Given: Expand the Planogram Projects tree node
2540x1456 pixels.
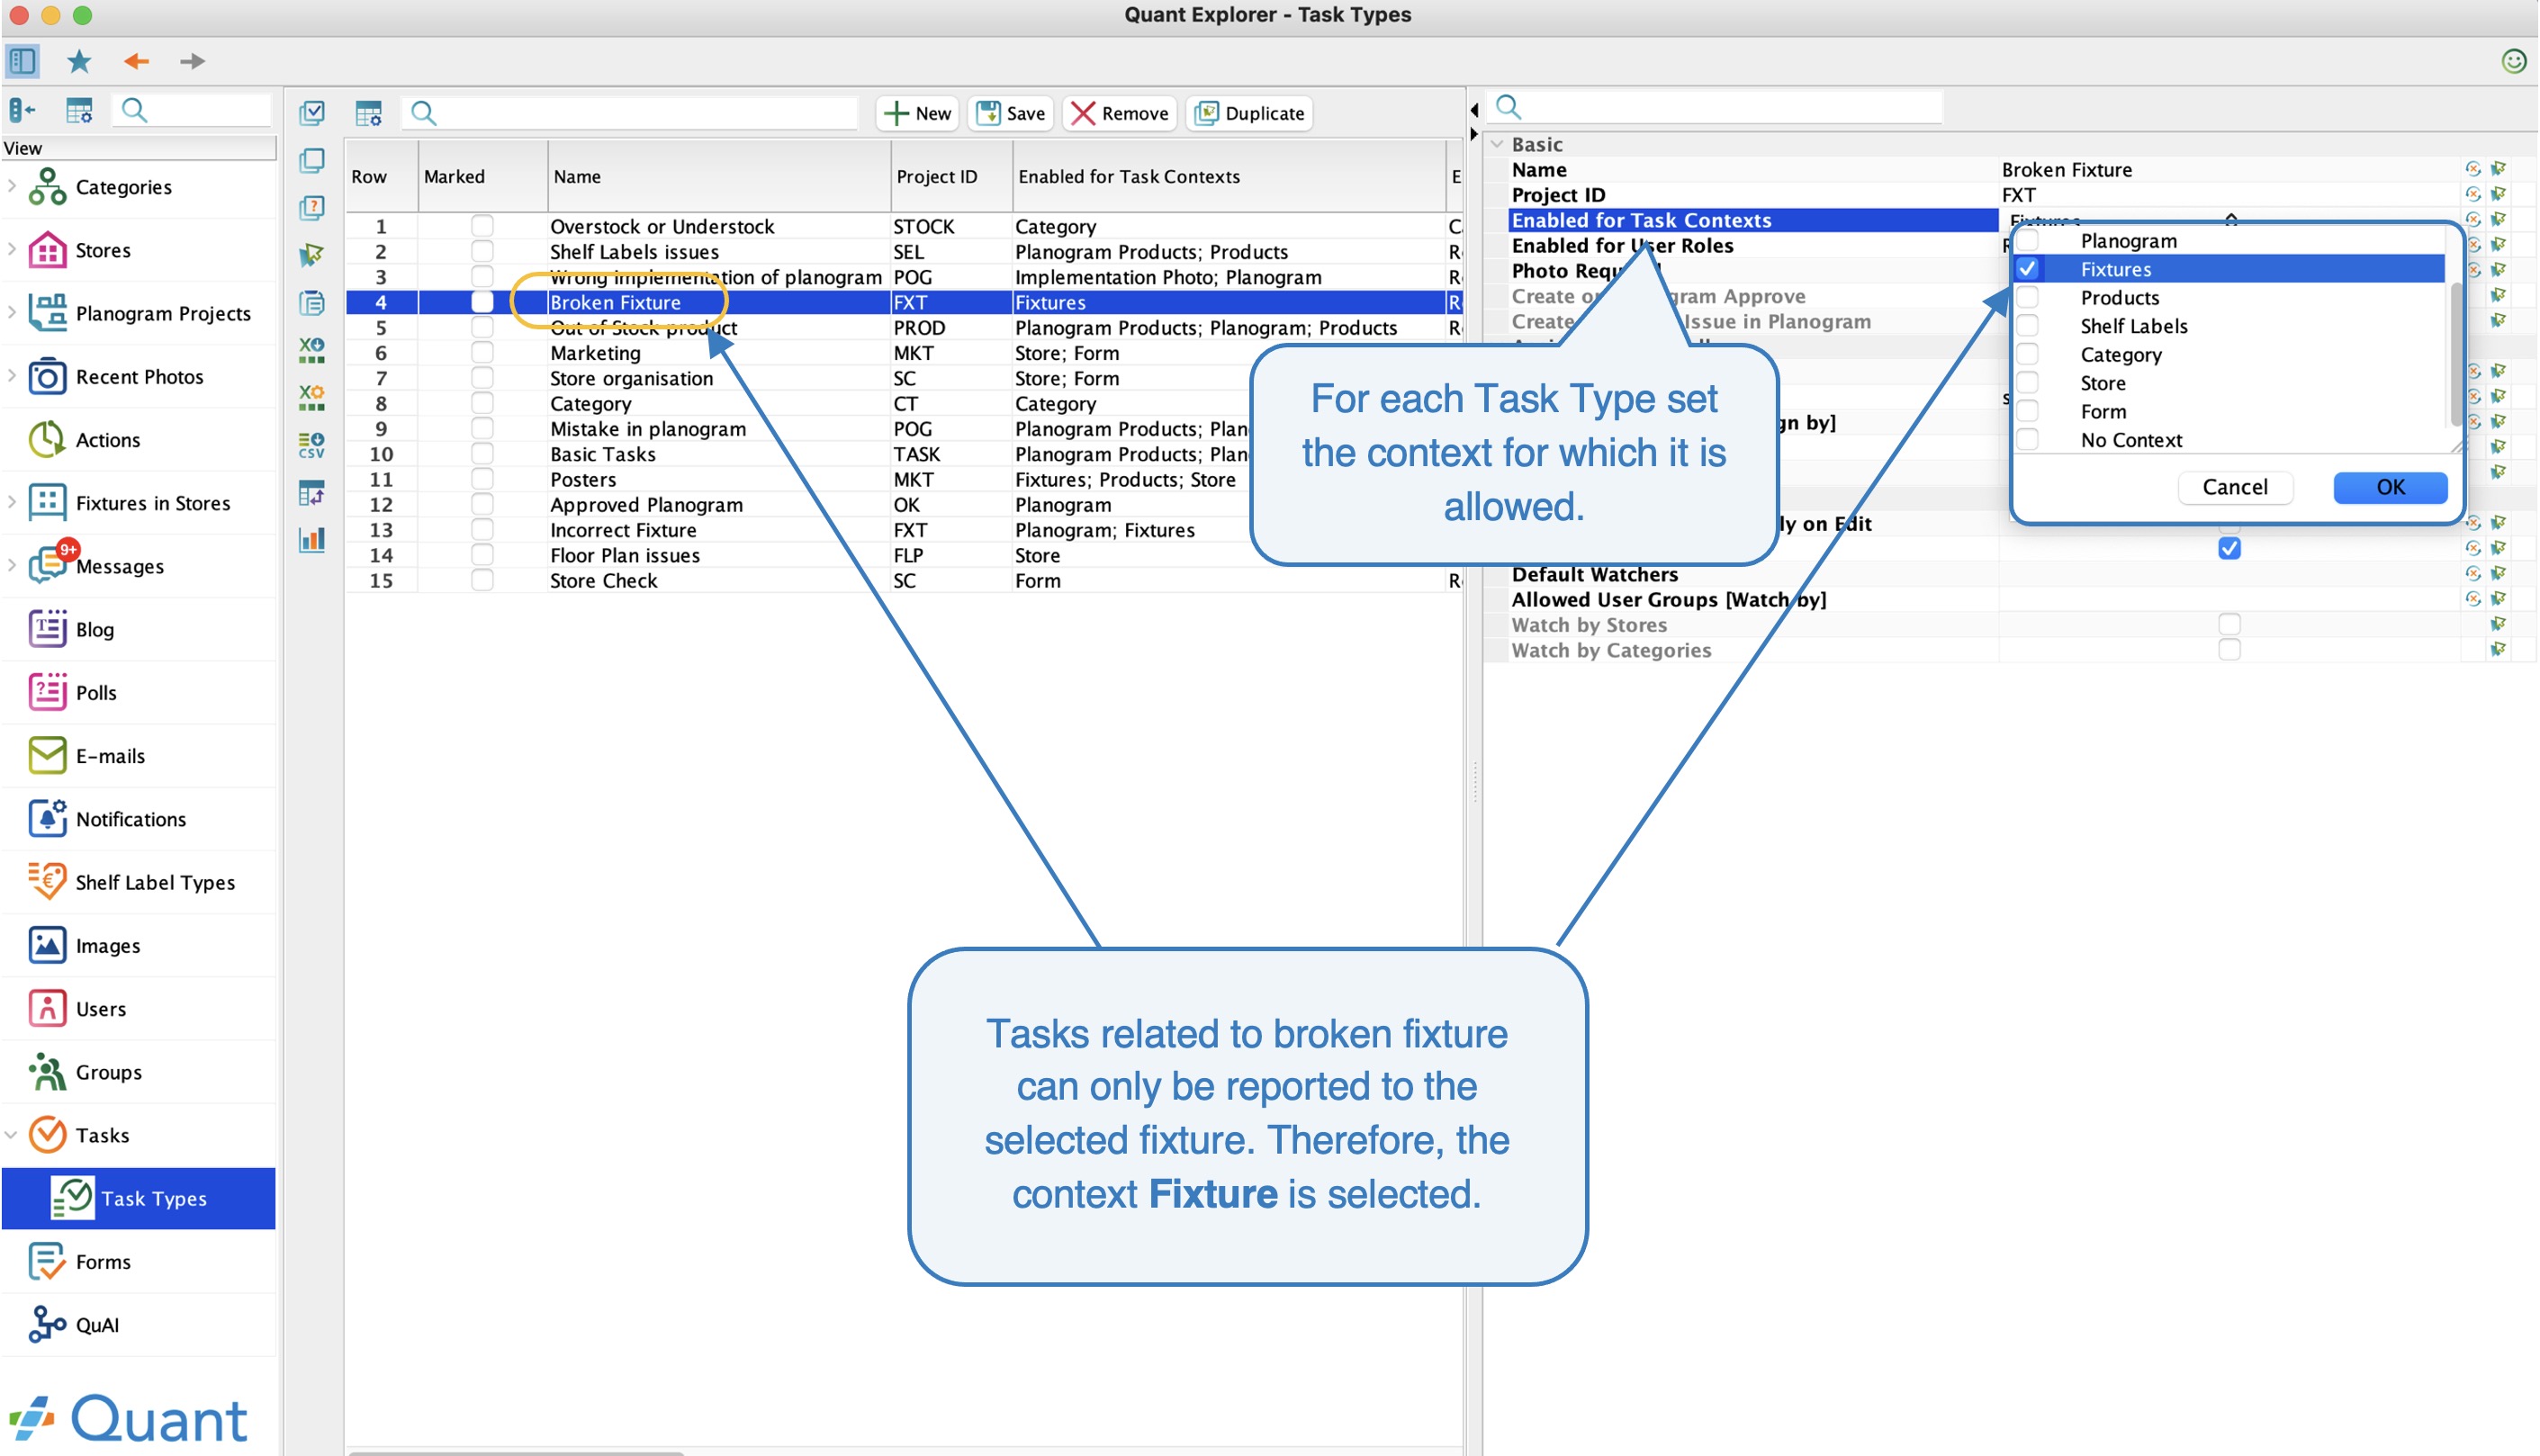Looking at the screenshot, I should pos(12,312).
